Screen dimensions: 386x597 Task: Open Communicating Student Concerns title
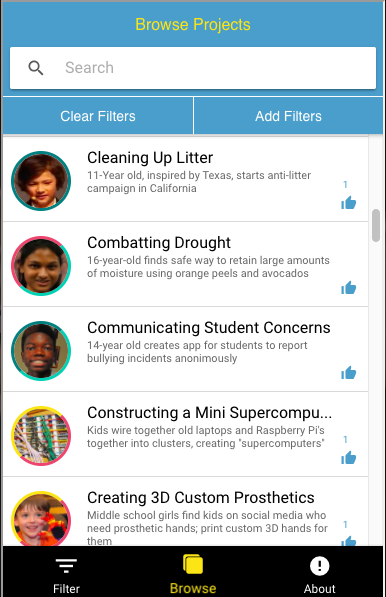209,327
